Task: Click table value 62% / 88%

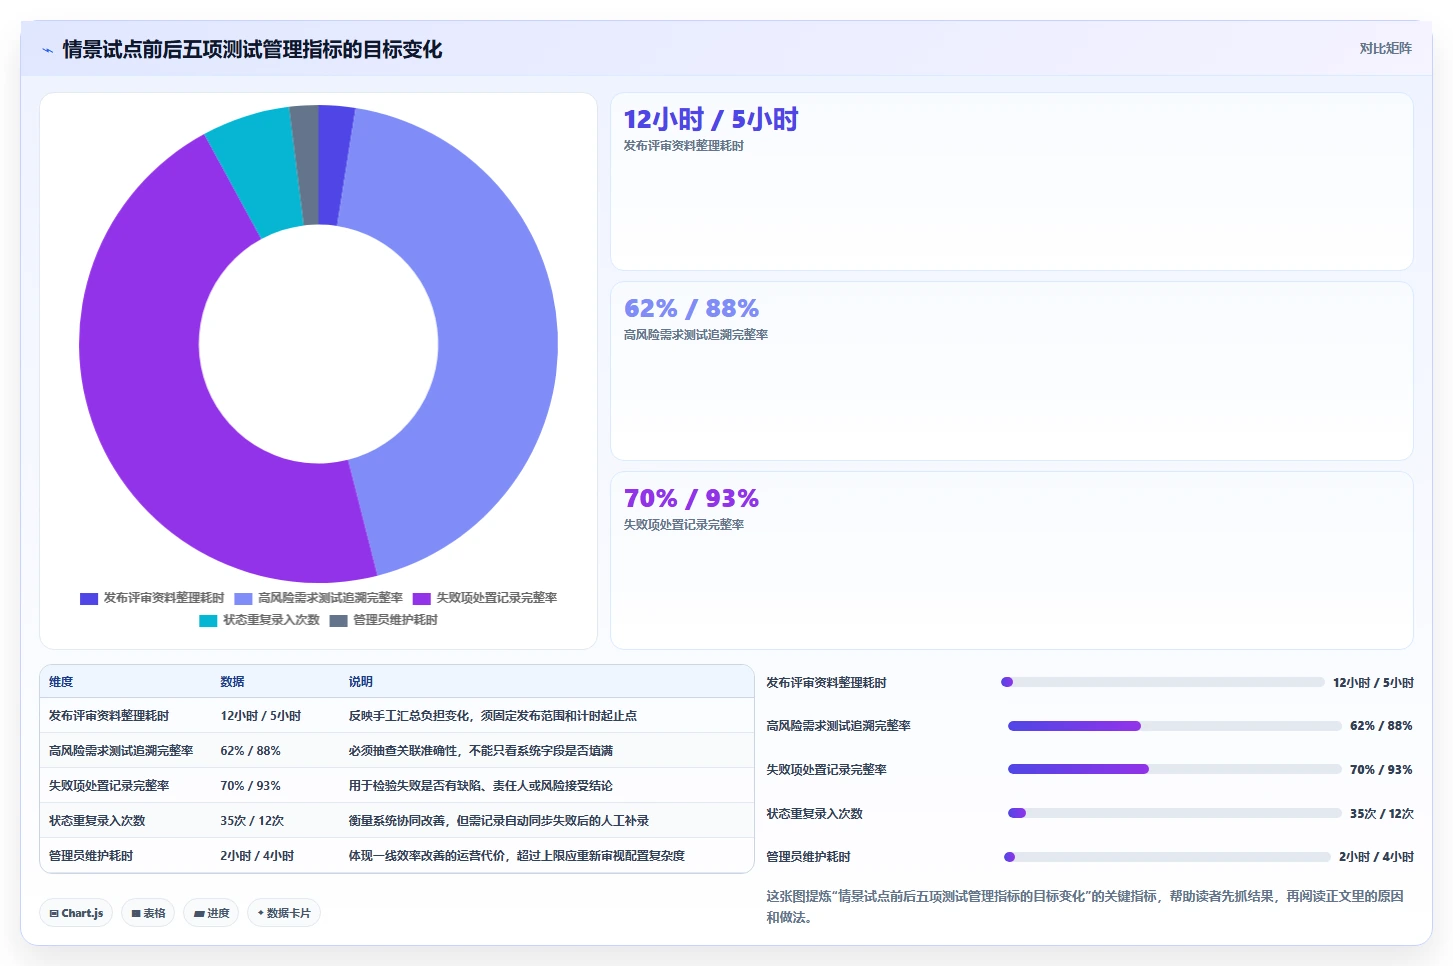Action: click(x=250, y=751)
